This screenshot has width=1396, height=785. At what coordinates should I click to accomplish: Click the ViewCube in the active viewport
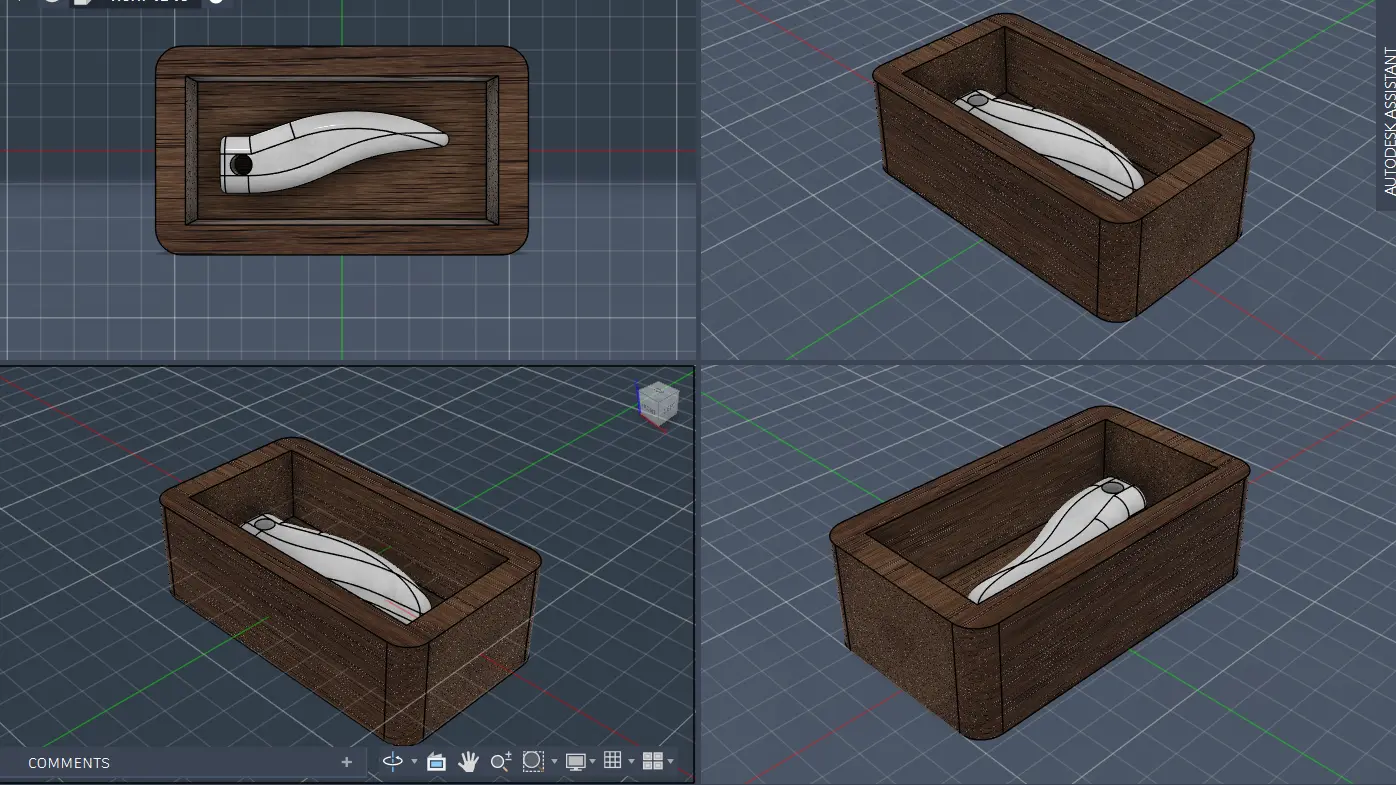point(657,404)
